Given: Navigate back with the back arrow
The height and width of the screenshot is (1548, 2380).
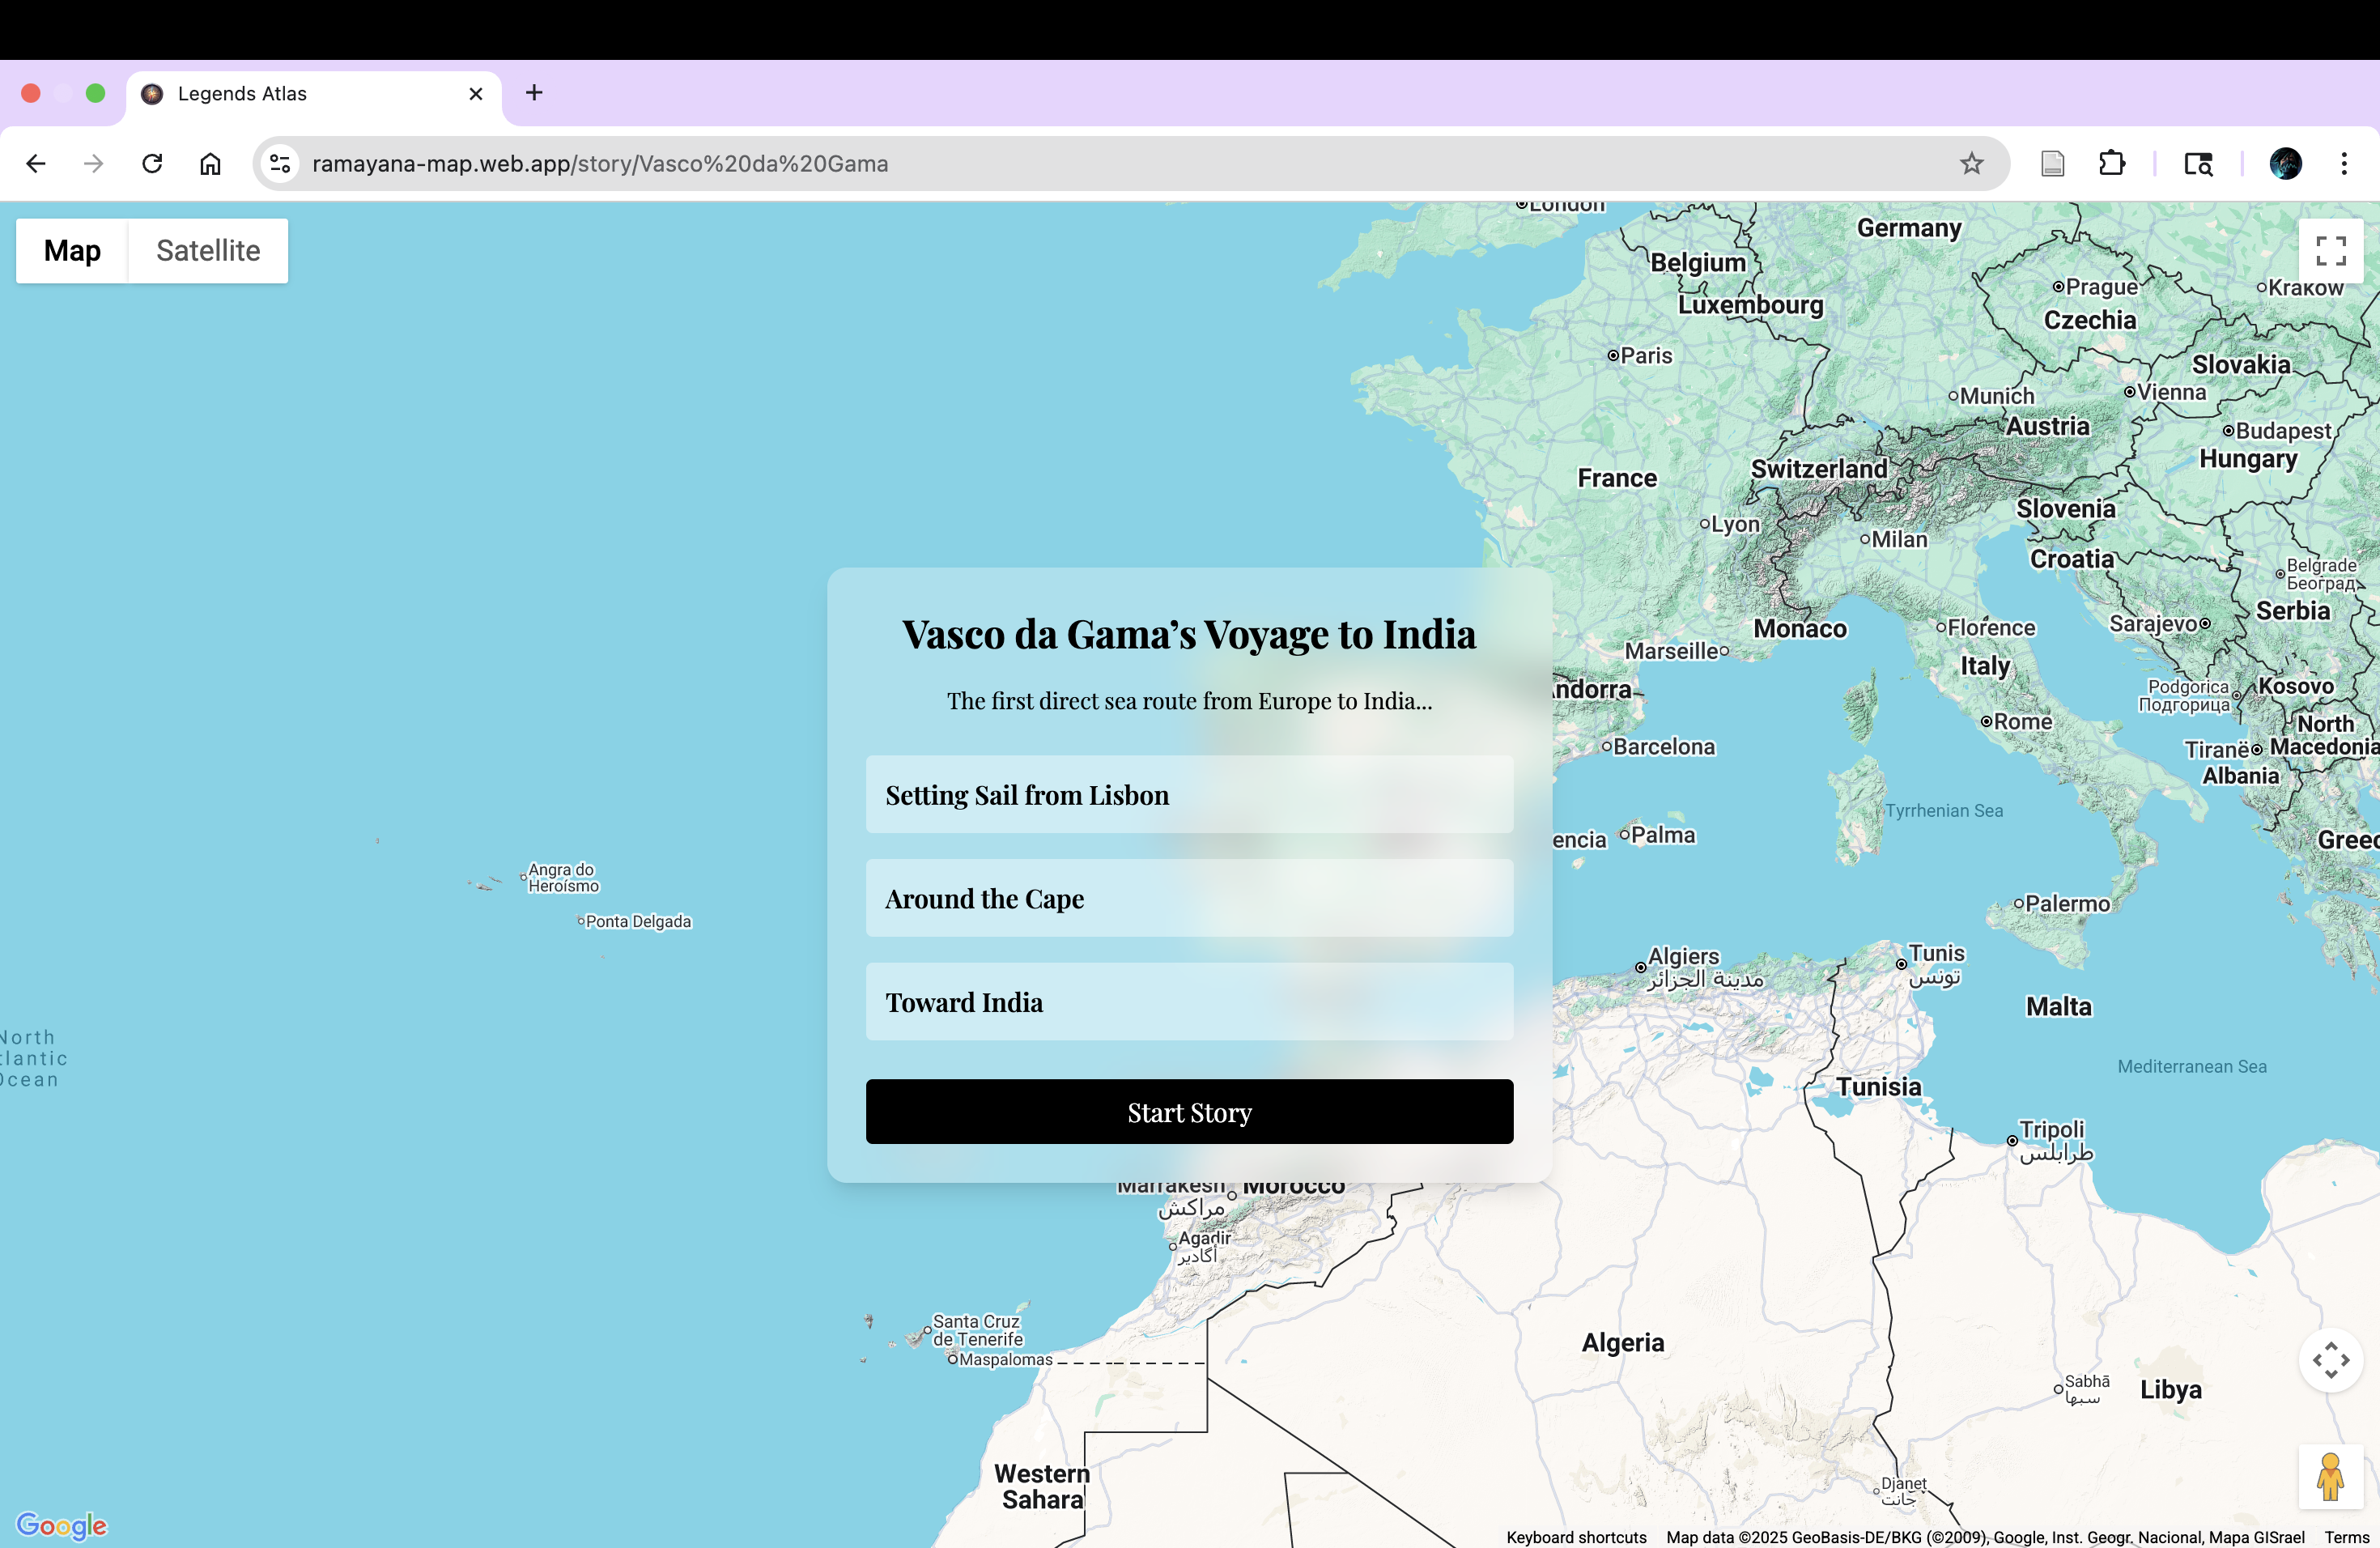Looking at the screenshot, I should 36,164.
